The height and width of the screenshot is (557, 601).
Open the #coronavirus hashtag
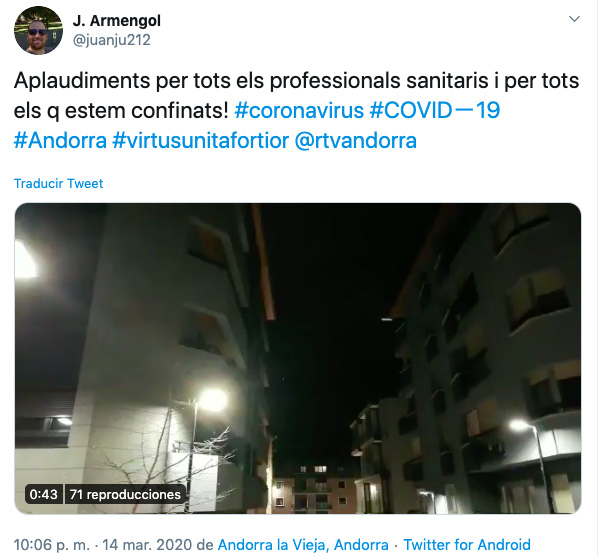pyautogui.click(x=299, y=111)
